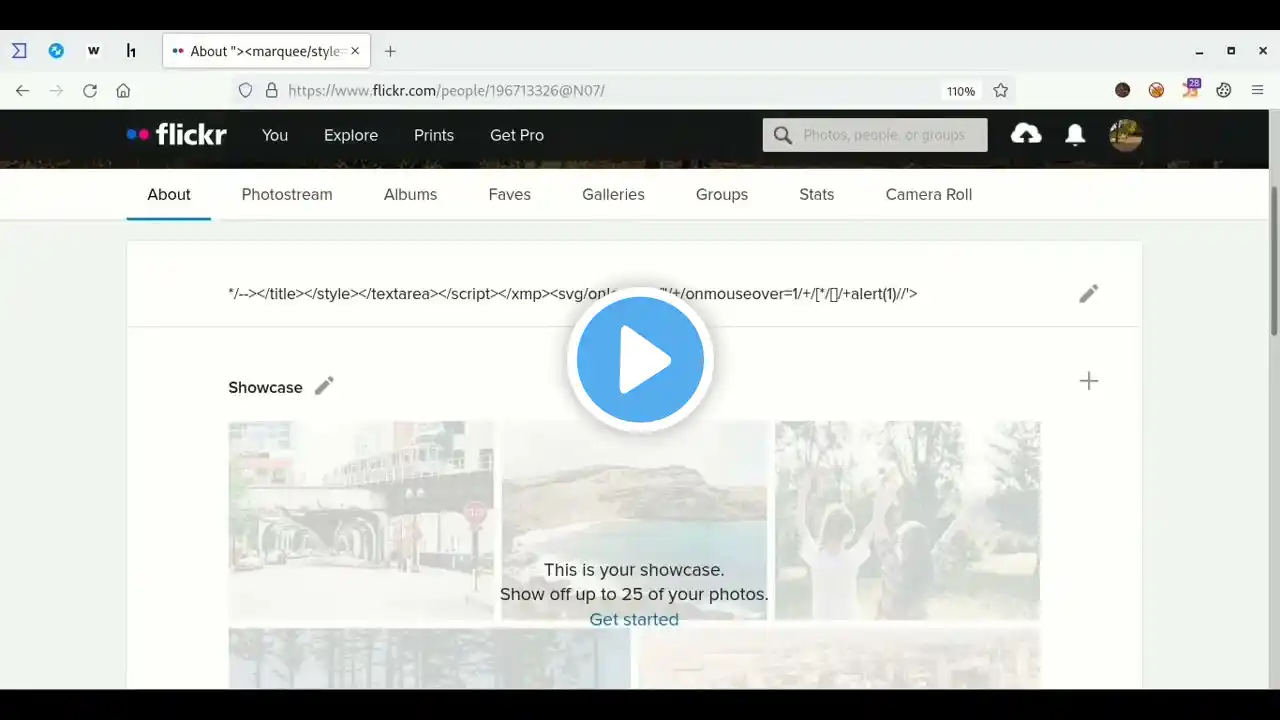The width and height of the screenshot is (1280, 720).
Task: Open the Explore menu
Action: (351, 135)
